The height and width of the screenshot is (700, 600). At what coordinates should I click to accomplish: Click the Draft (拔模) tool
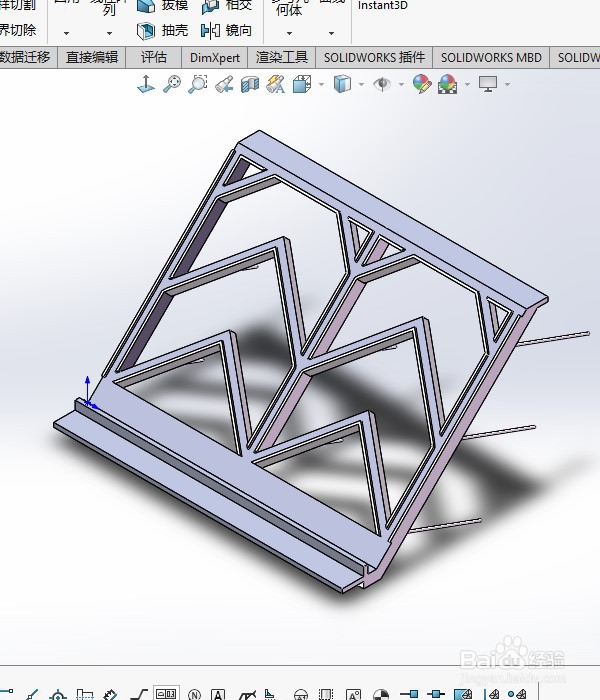point(162,5)
